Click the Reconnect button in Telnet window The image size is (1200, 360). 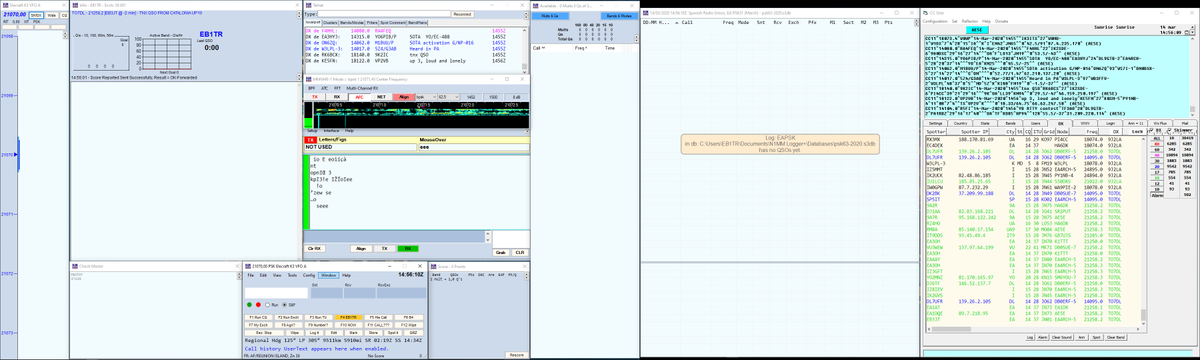click(462, 14)
